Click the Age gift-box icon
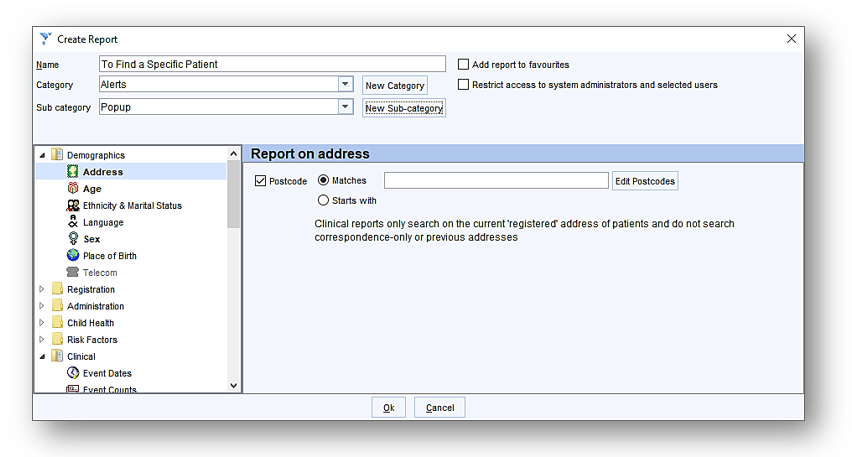This screenshot has height=457, width=852. pyautogui.click(x=72, y=189)
